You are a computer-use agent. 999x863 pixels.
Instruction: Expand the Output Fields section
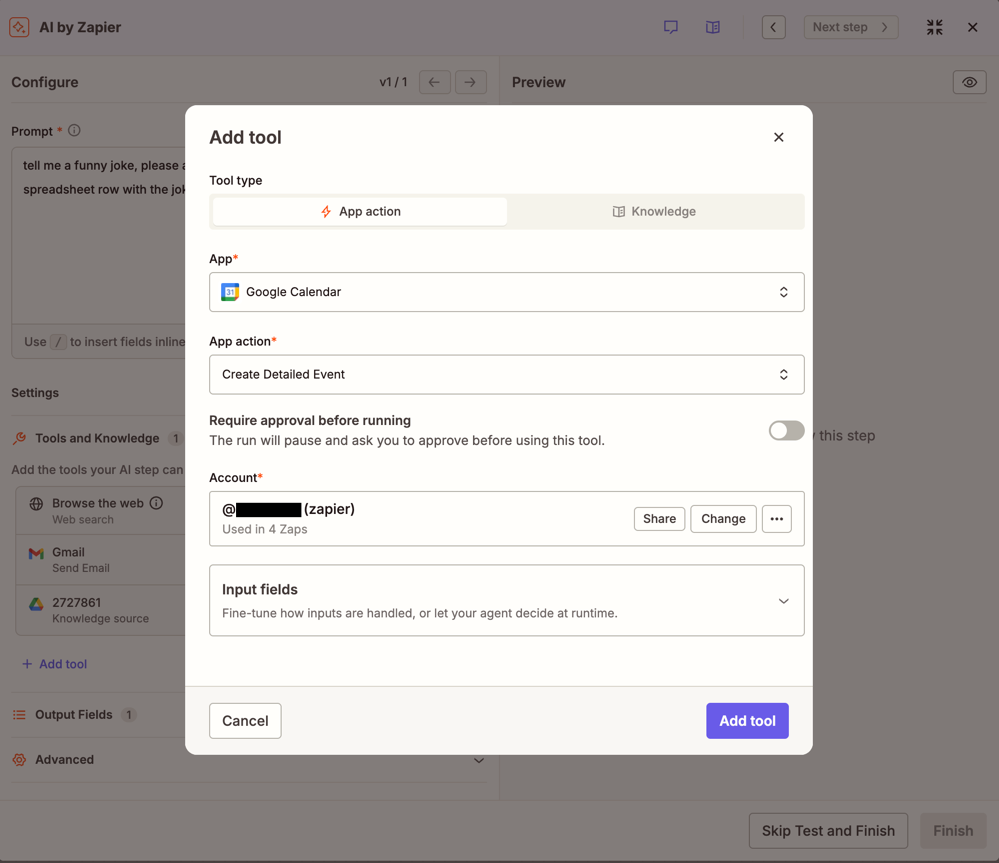coord(97,715)
